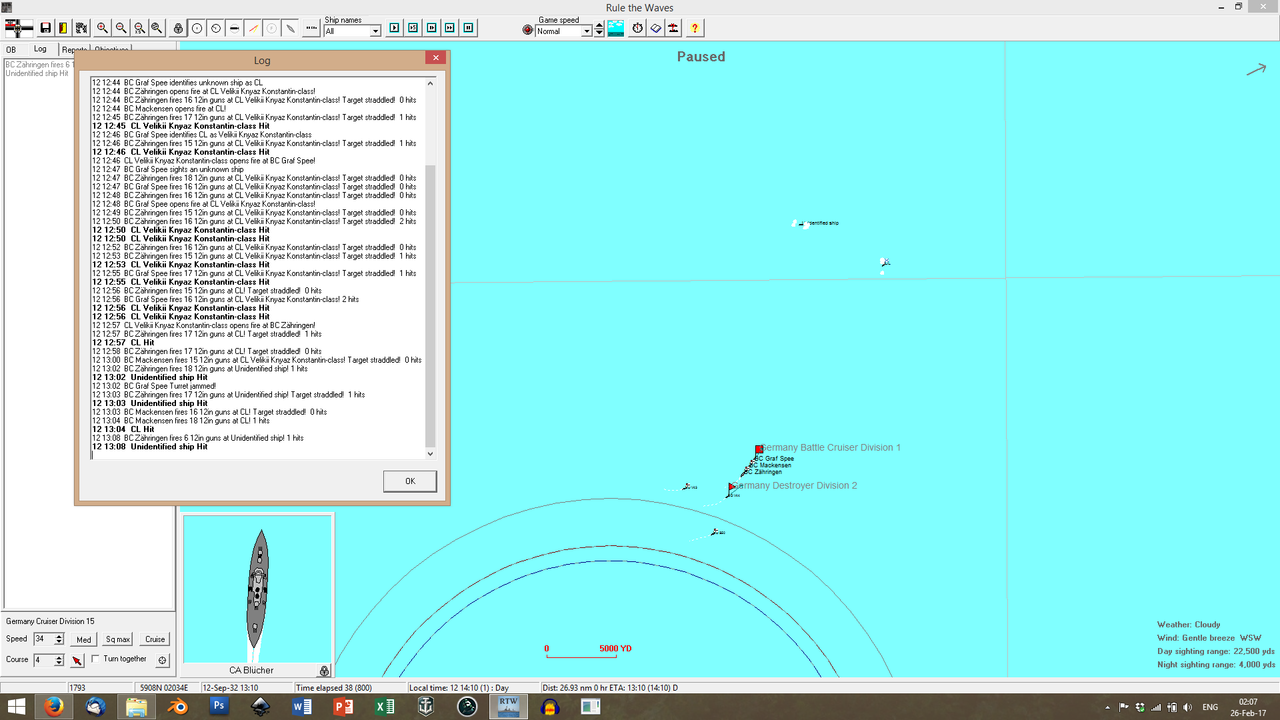Click the stopwatch timer icon

click(636, 28)
